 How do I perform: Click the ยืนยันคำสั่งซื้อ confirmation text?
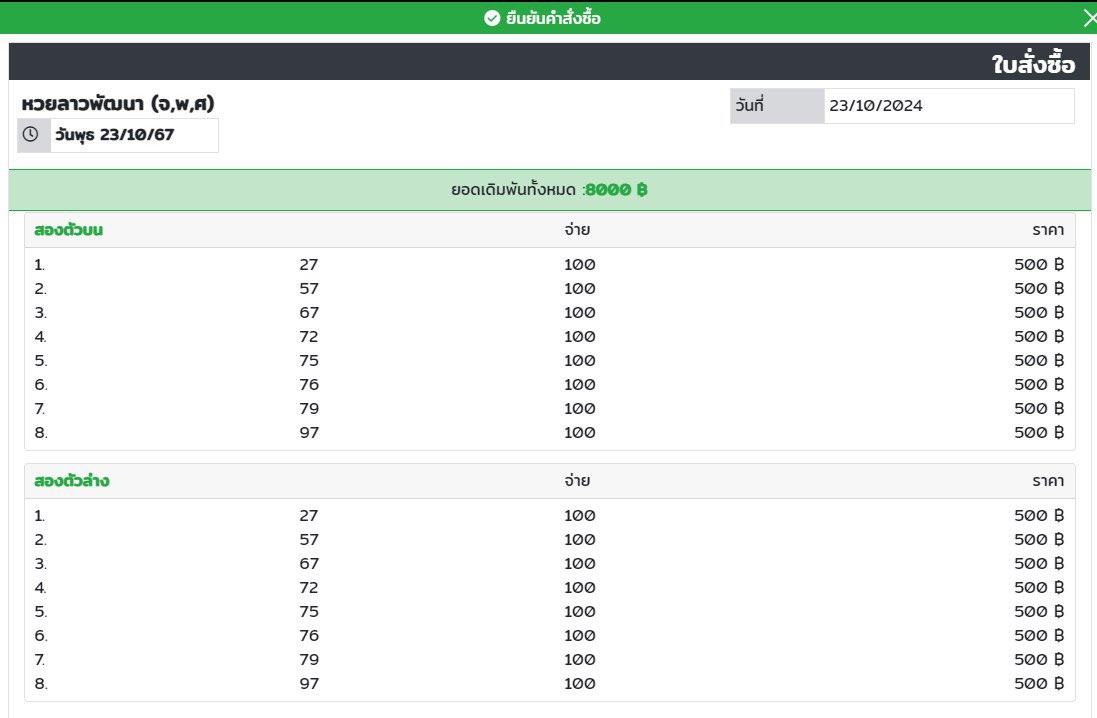[553, 18]
